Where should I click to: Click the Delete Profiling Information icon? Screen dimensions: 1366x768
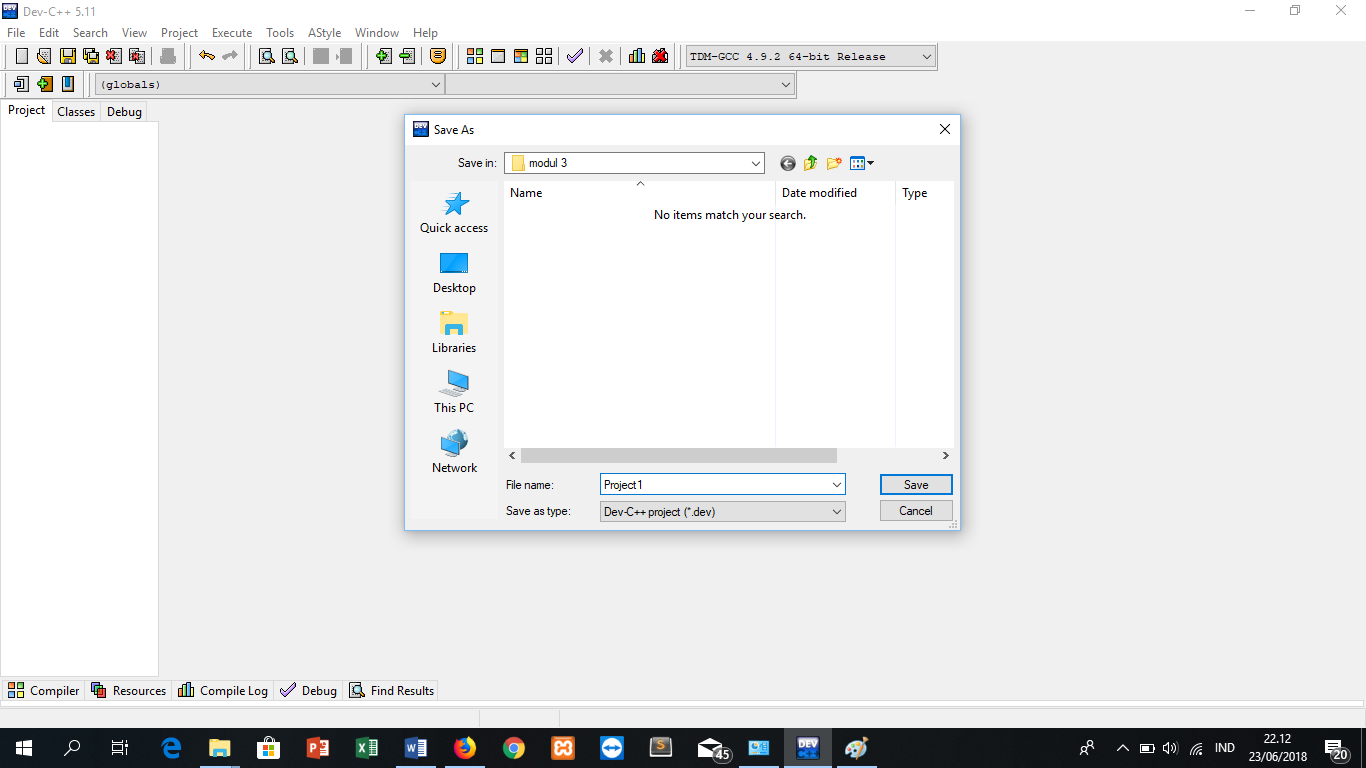tap(660, 56)
